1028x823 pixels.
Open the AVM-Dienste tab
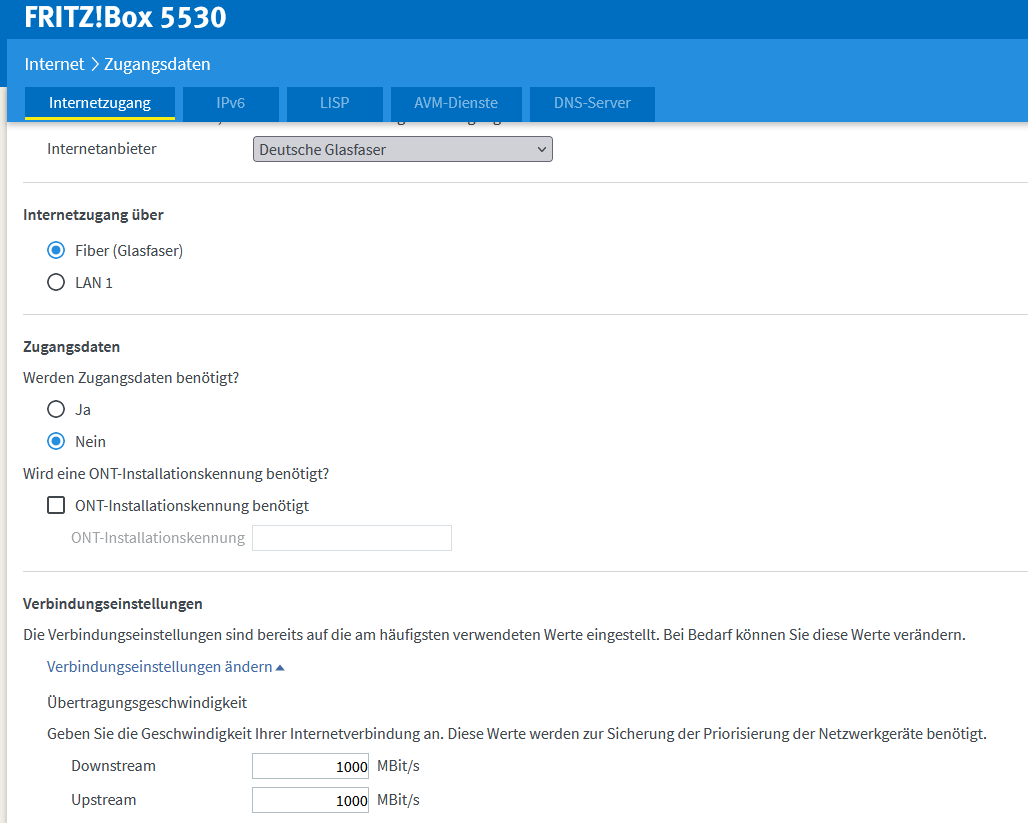(x=456, y=104)
